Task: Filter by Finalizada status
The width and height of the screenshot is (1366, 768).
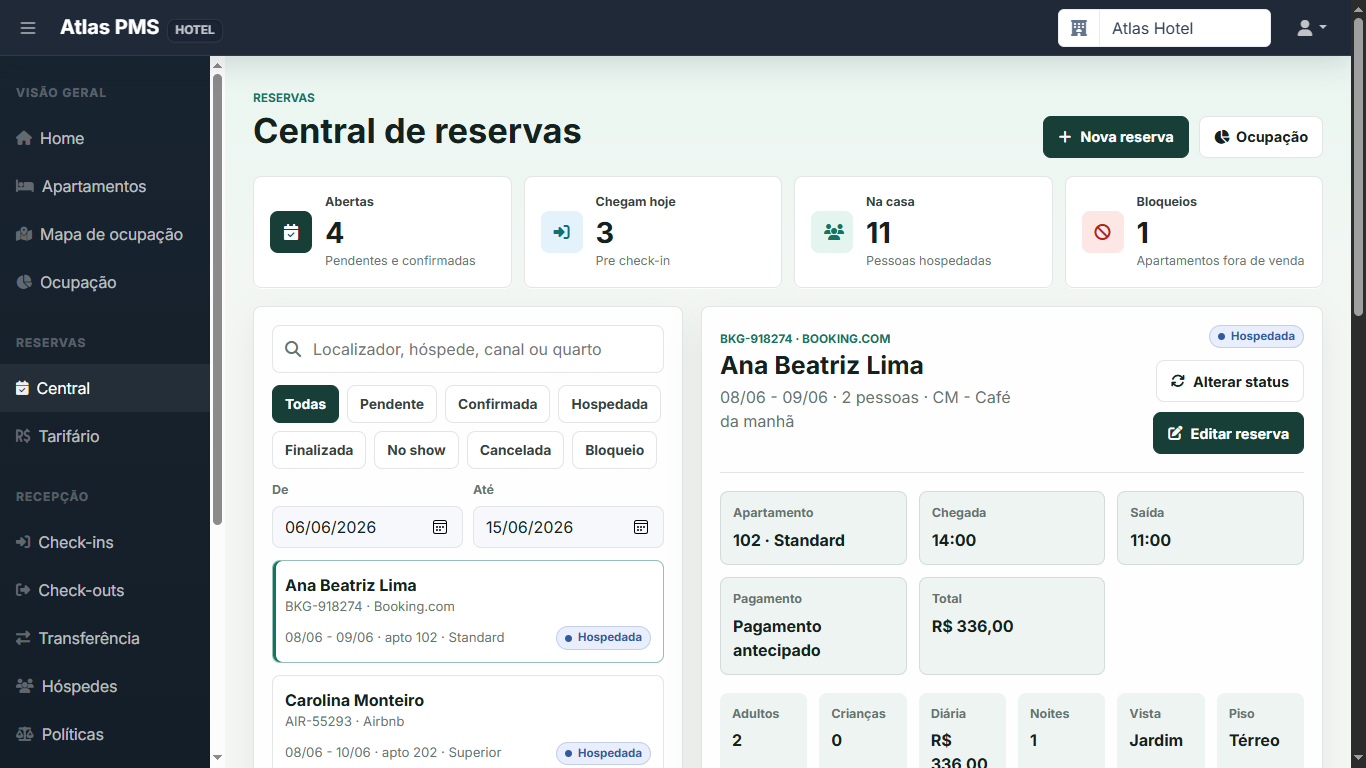Action: pyautogui.click(x=319, y=450)
